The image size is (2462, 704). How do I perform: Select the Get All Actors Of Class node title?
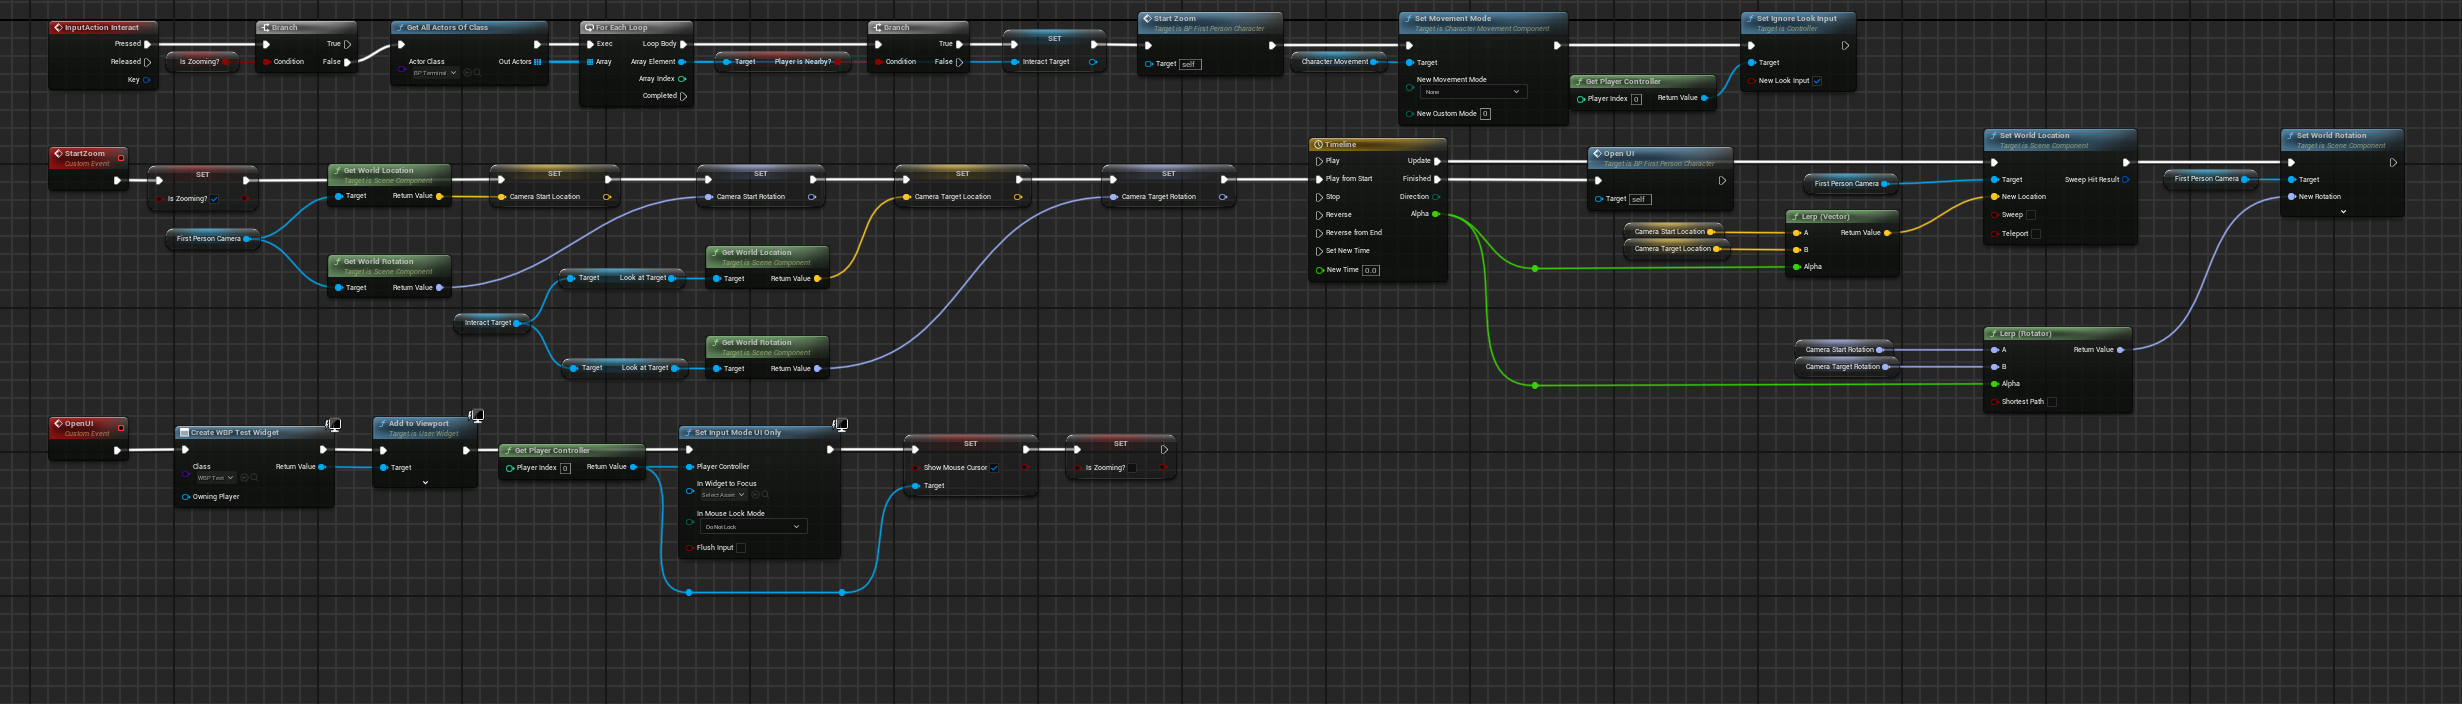[x=447, y=28]
